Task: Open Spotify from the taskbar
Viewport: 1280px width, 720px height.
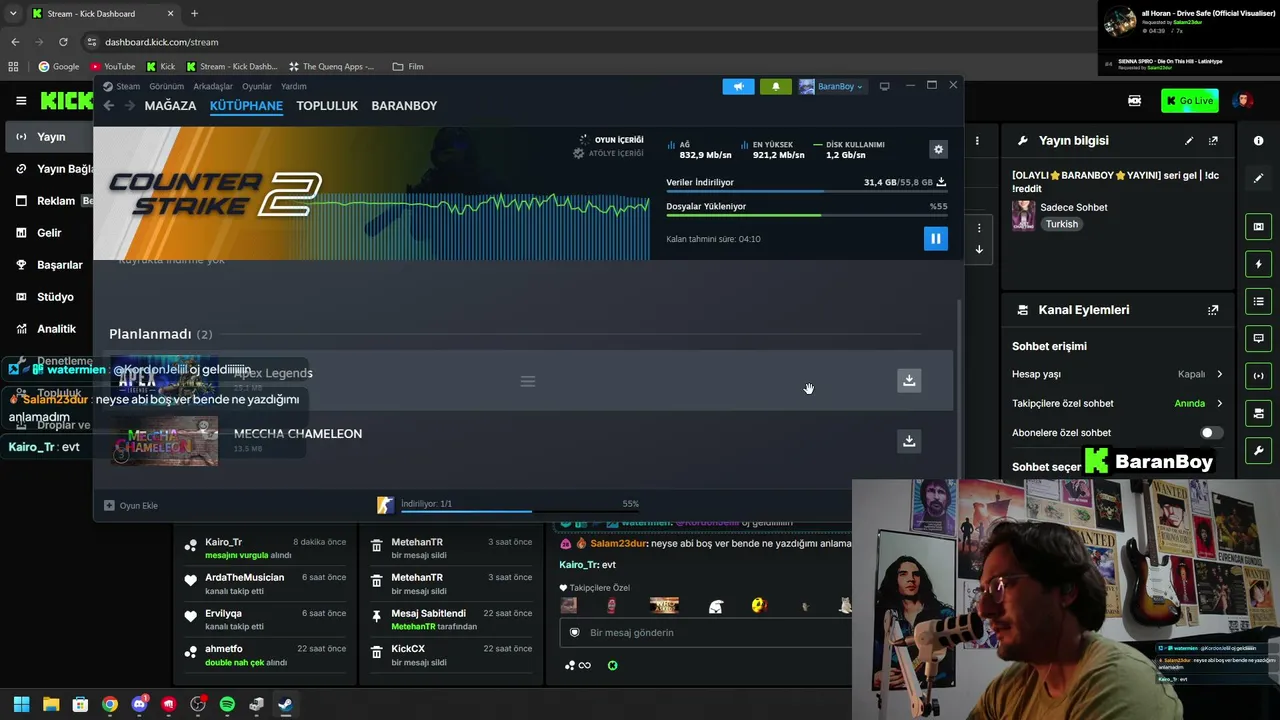Action: point(227,704)
